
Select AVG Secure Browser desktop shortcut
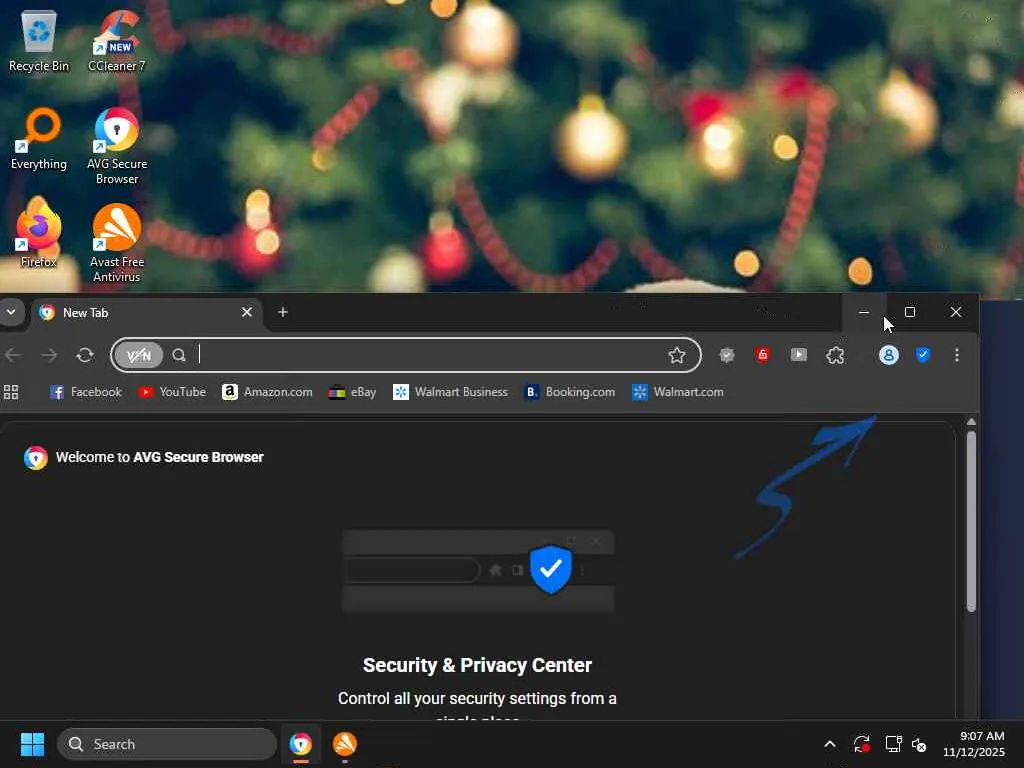click(x=117, y=146)
